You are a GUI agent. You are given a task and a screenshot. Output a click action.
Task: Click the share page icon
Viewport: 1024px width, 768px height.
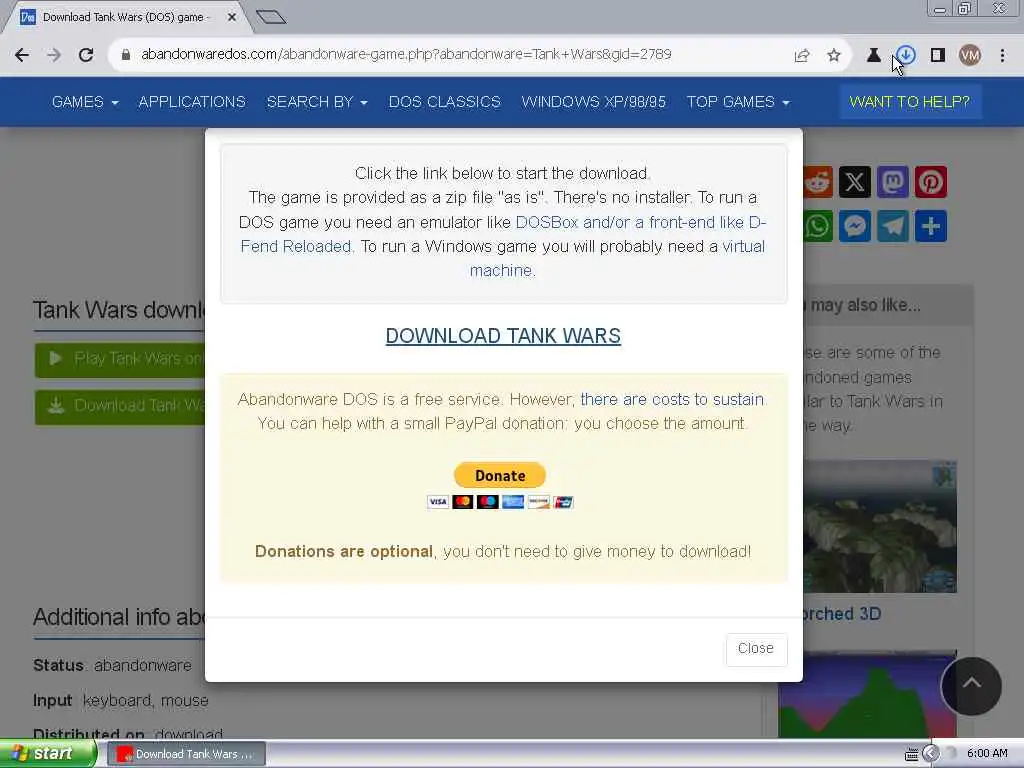tap(802, 56)
